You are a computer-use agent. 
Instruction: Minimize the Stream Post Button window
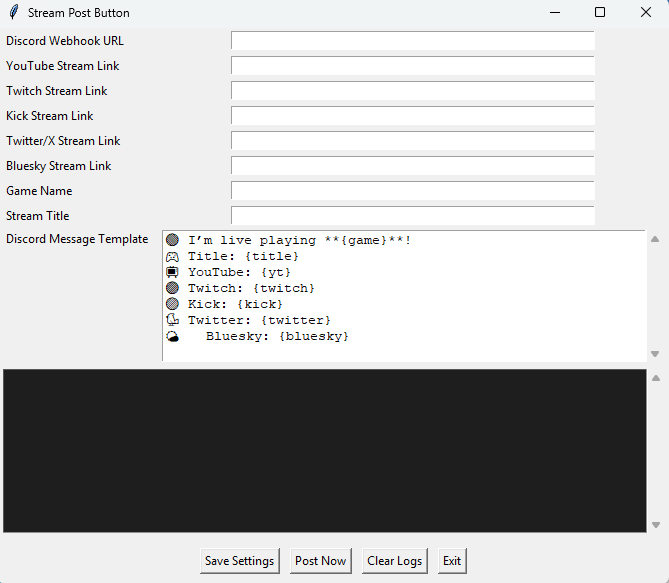tap(555, 12)
